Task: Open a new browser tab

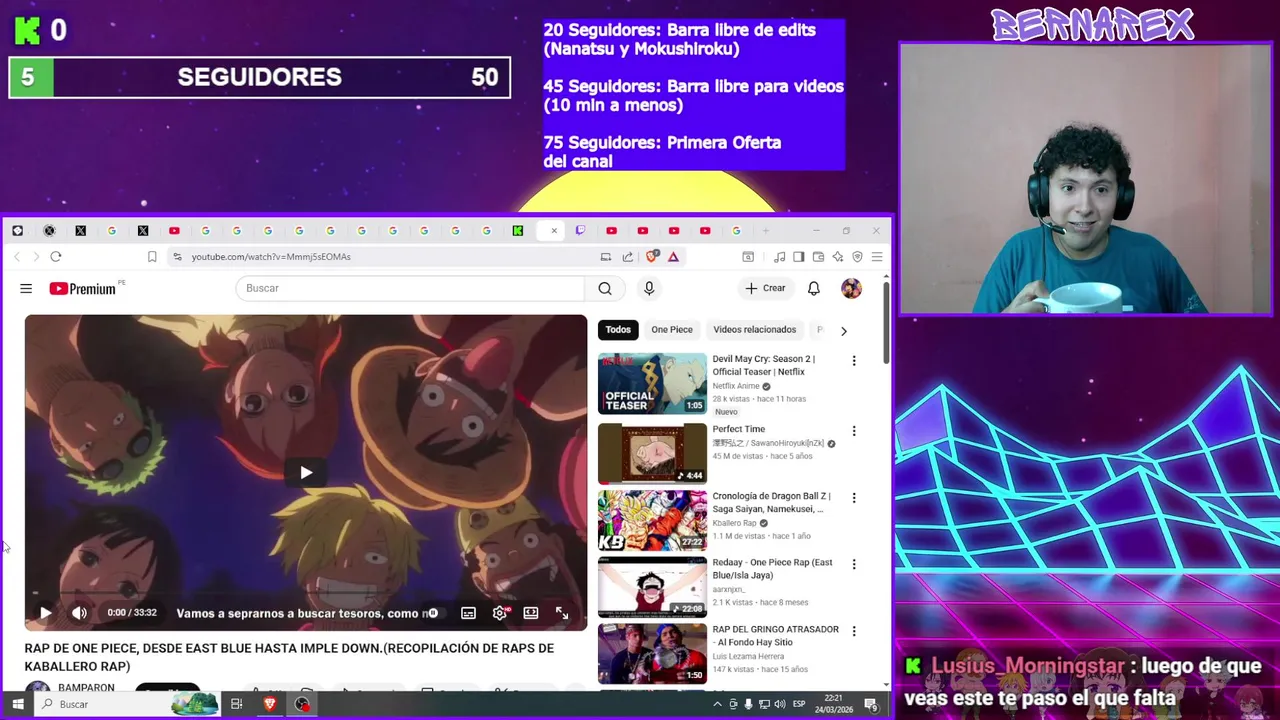Action: click(x=767, y=231)
